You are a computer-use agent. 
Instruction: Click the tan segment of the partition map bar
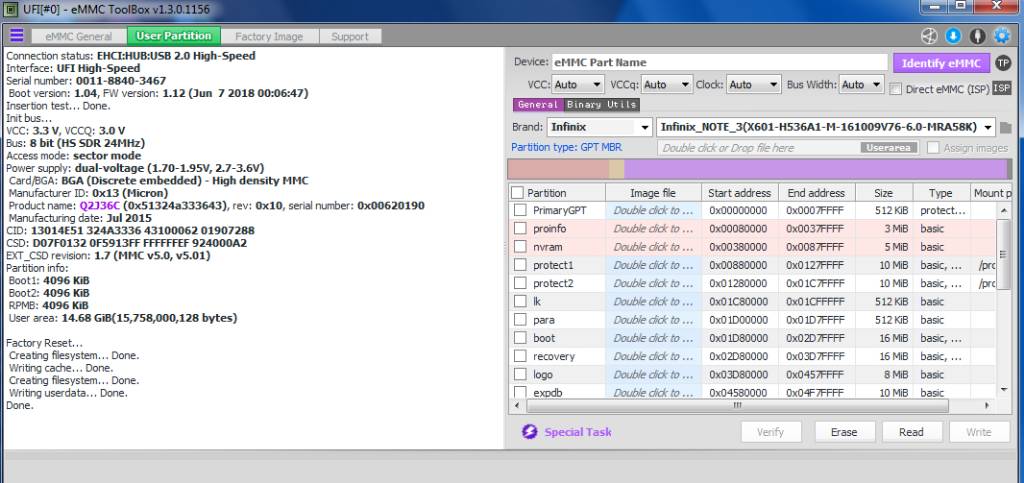[x=616, y=169]
